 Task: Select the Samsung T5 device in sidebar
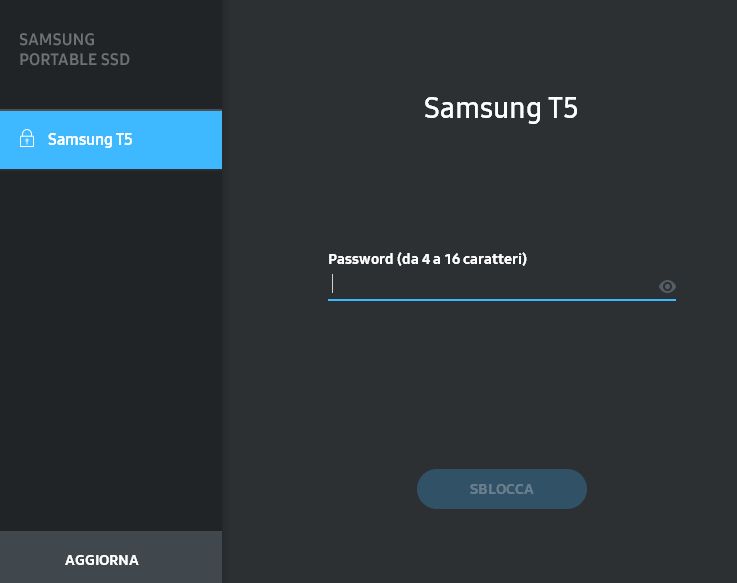click(111, 140)
